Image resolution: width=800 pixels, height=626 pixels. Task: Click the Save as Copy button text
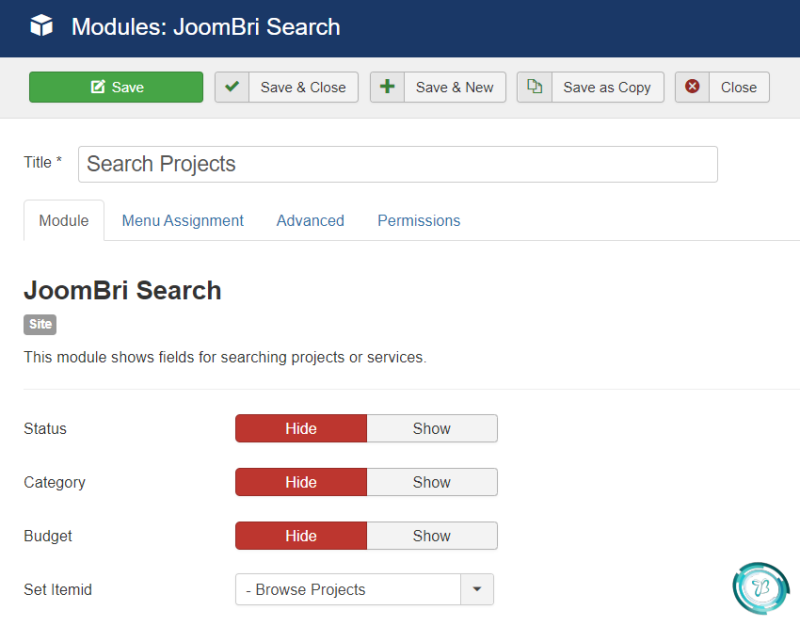(x=607, y=88)
